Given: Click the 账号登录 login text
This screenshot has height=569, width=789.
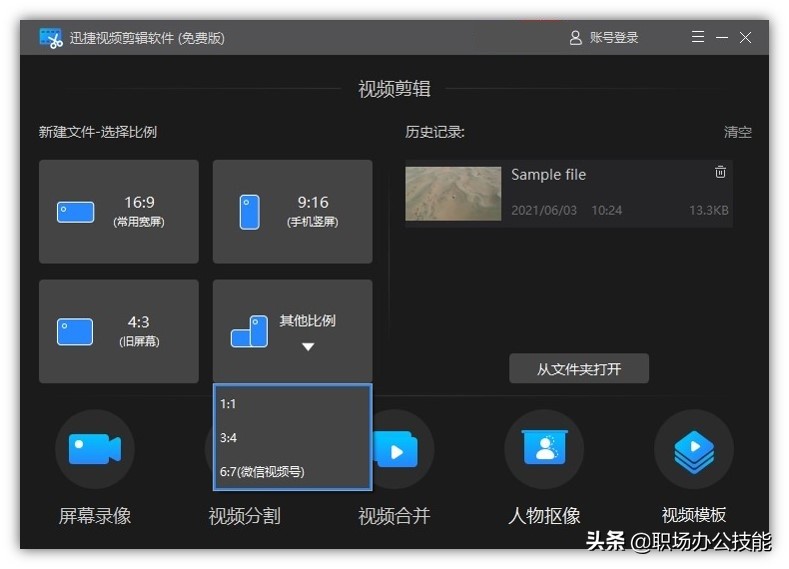Looking at the screenshot, I should (613, 38).
